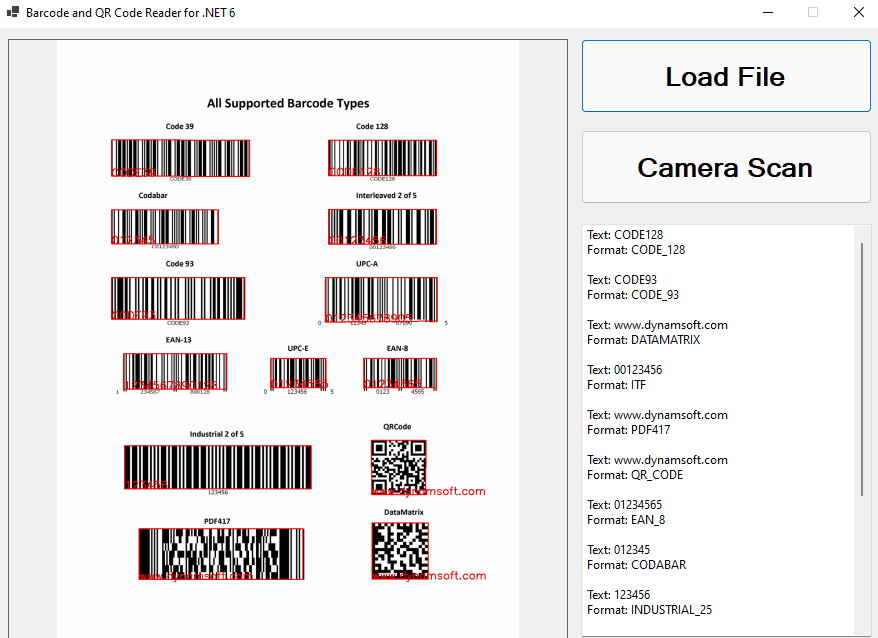Click the 'Format: DATAMATRIX' result line
The height and width of the screenshot is (638, 878).
pyautogui.click(x=643, y=340)
